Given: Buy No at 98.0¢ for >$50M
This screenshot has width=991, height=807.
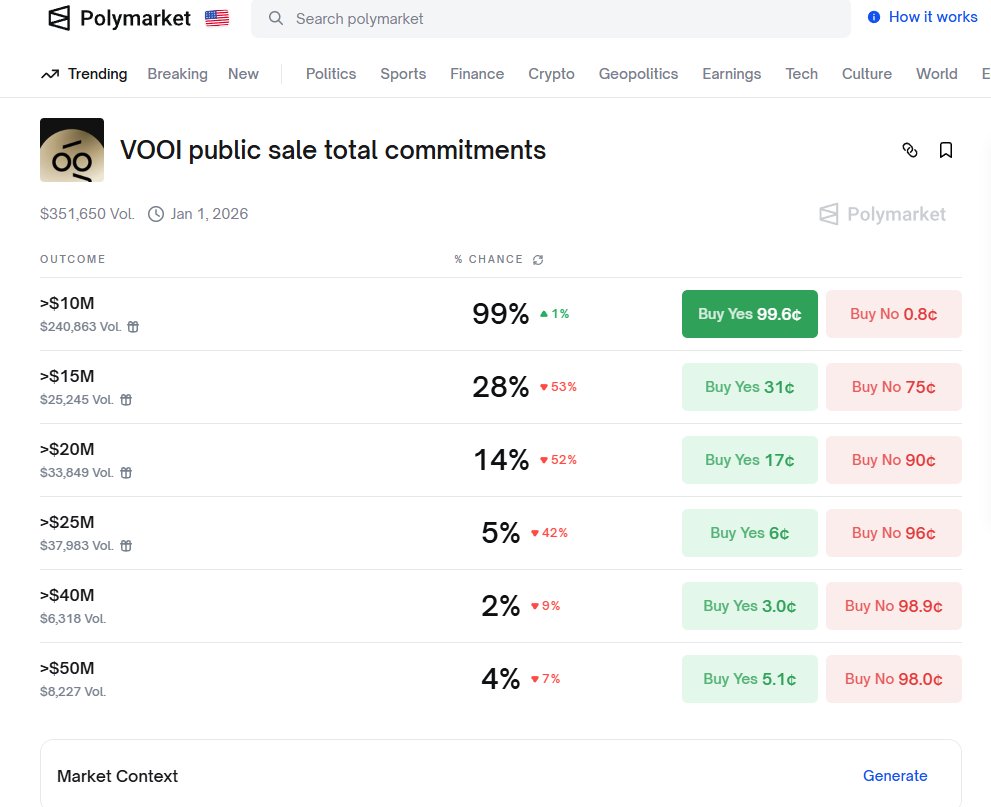Looking at the screenshot, I should tap(894, 679).
